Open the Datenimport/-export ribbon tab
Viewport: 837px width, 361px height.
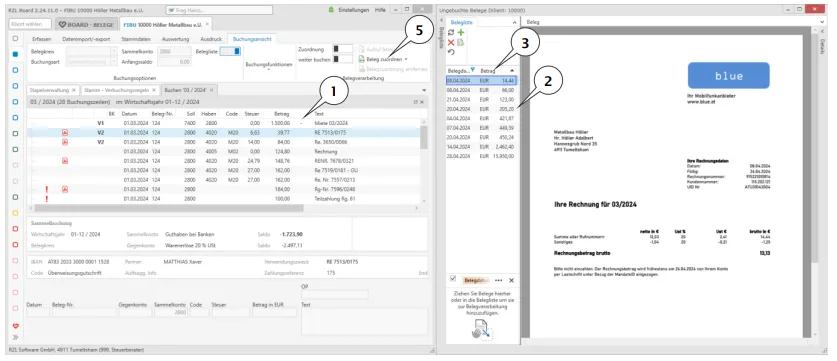[x=86, y=39]
